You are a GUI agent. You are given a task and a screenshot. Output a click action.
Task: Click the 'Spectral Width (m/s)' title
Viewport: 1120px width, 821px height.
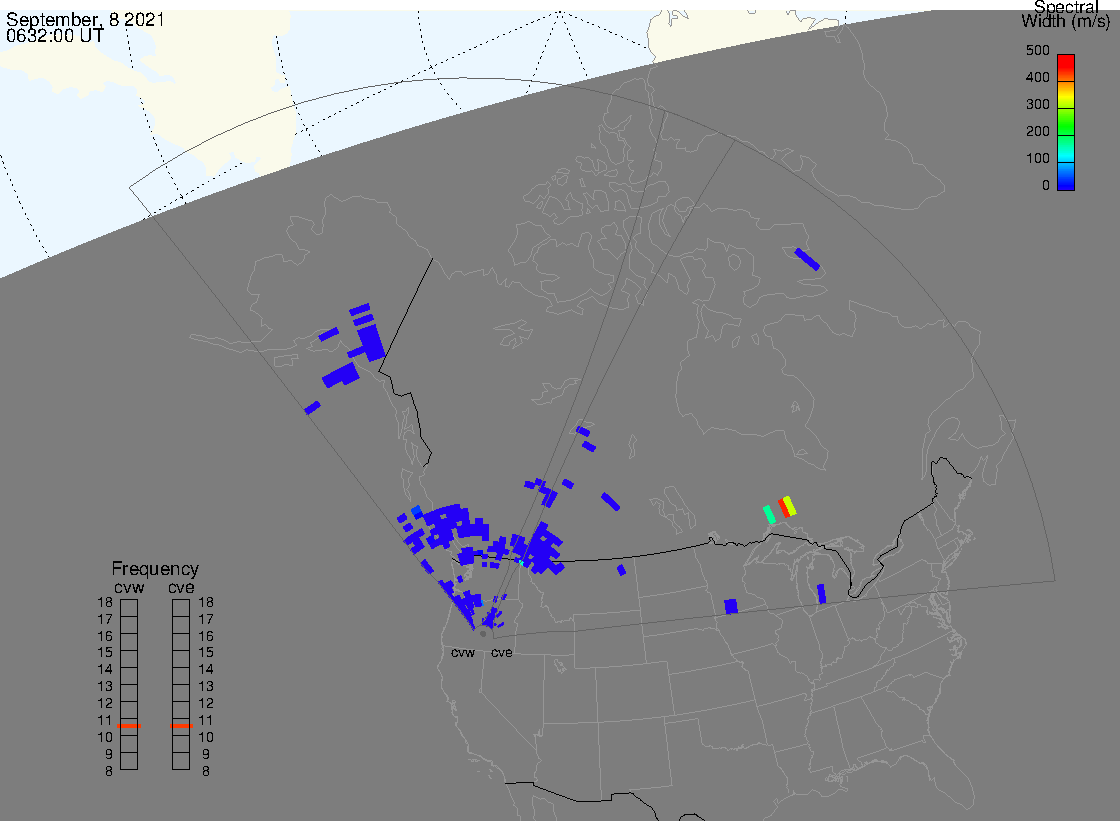click(1066, 14)
